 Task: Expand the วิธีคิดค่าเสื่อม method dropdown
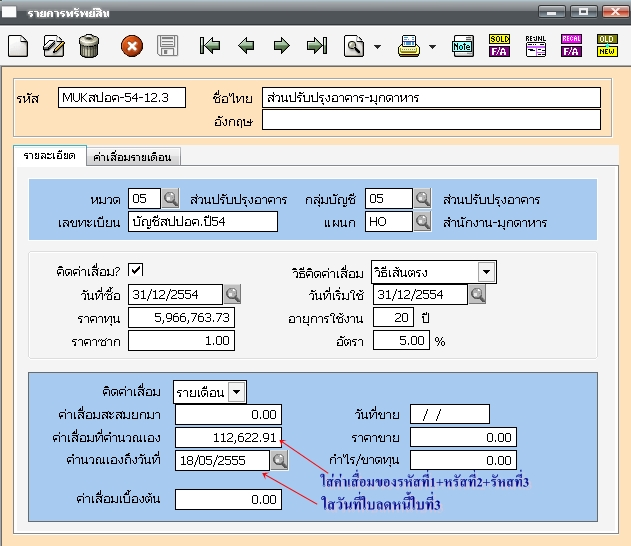(485, 271)
